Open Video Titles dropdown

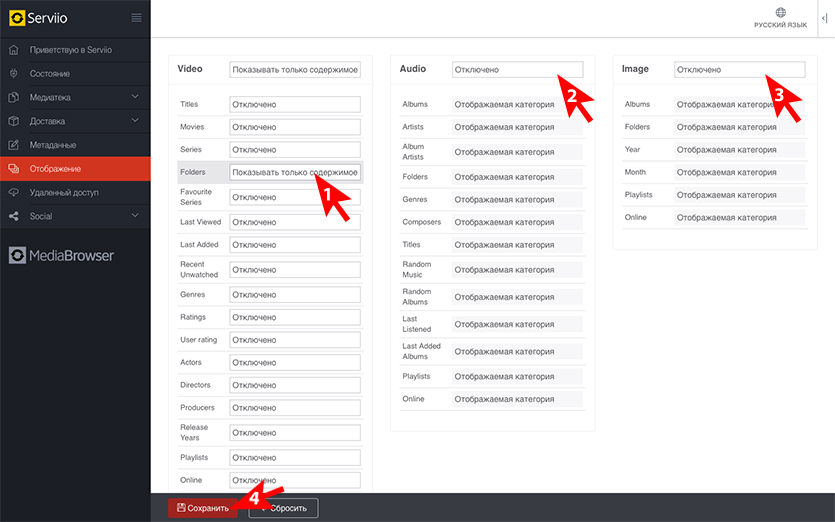[295, 104]
